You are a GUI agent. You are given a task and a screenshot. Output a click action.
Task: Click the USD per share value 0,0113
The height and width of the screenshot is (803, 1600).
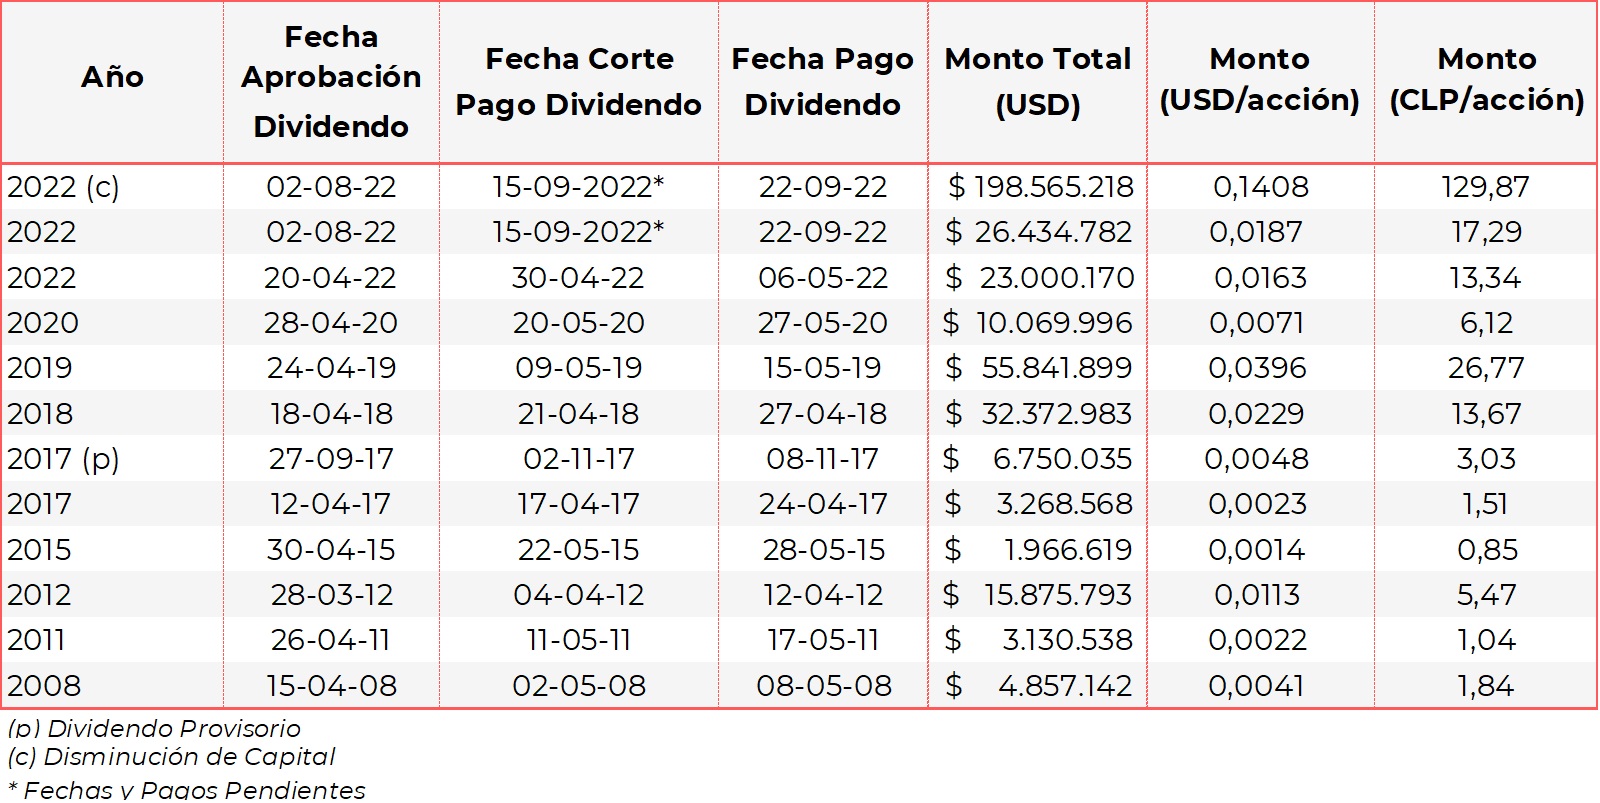tap(1257, 595)
